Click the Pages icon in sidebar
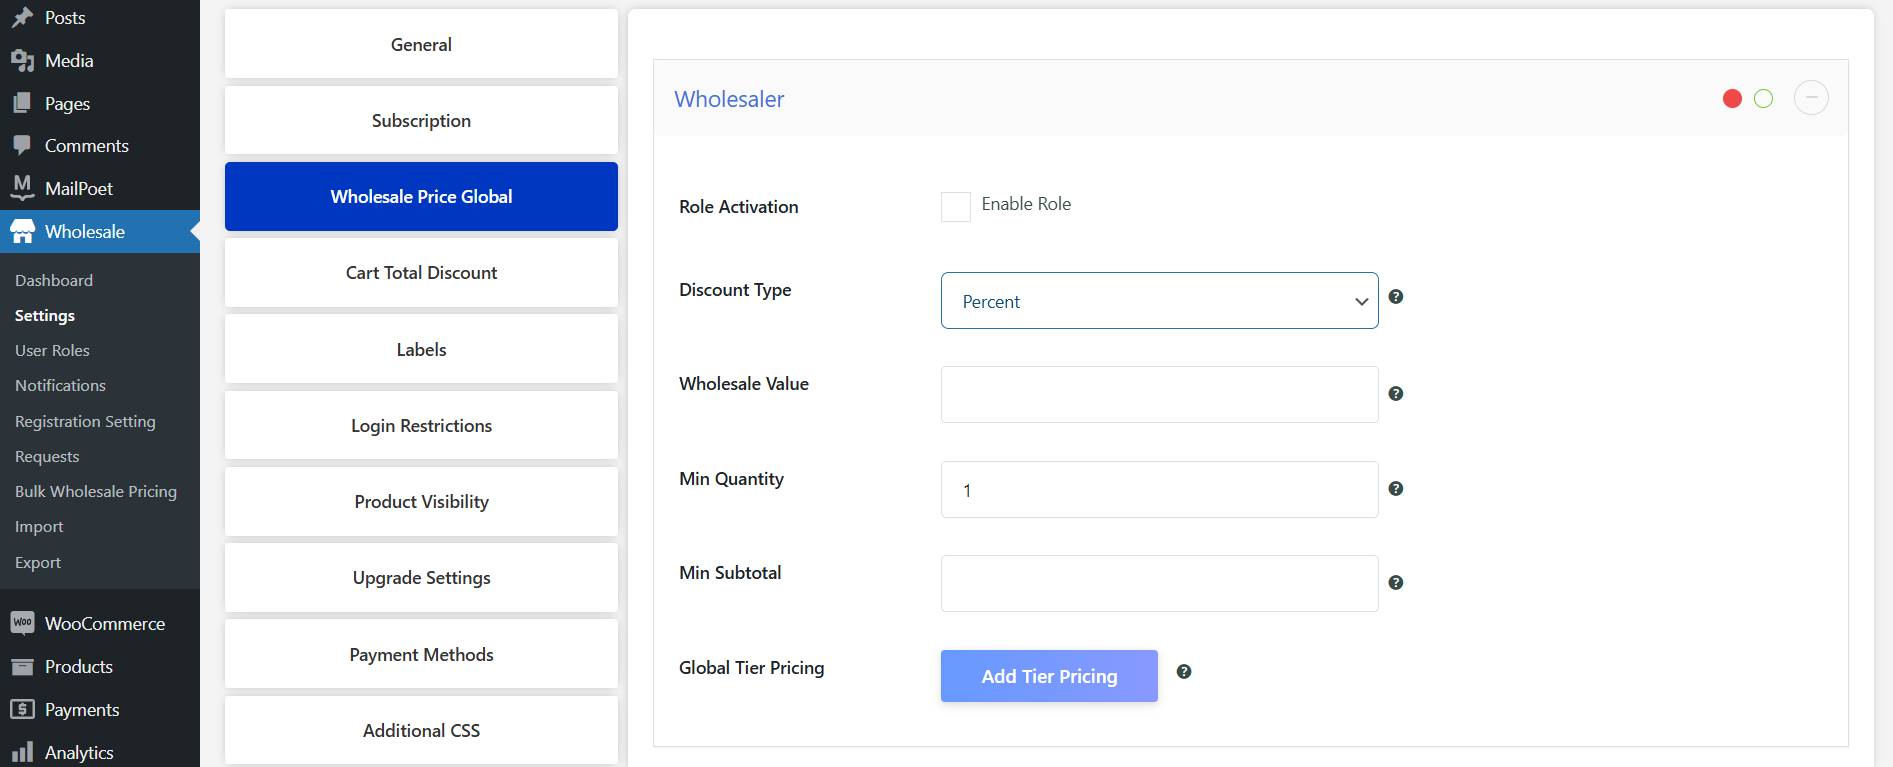Image resolution: width=1893 pixels, height=767 pixels. (x=22, y=103)
